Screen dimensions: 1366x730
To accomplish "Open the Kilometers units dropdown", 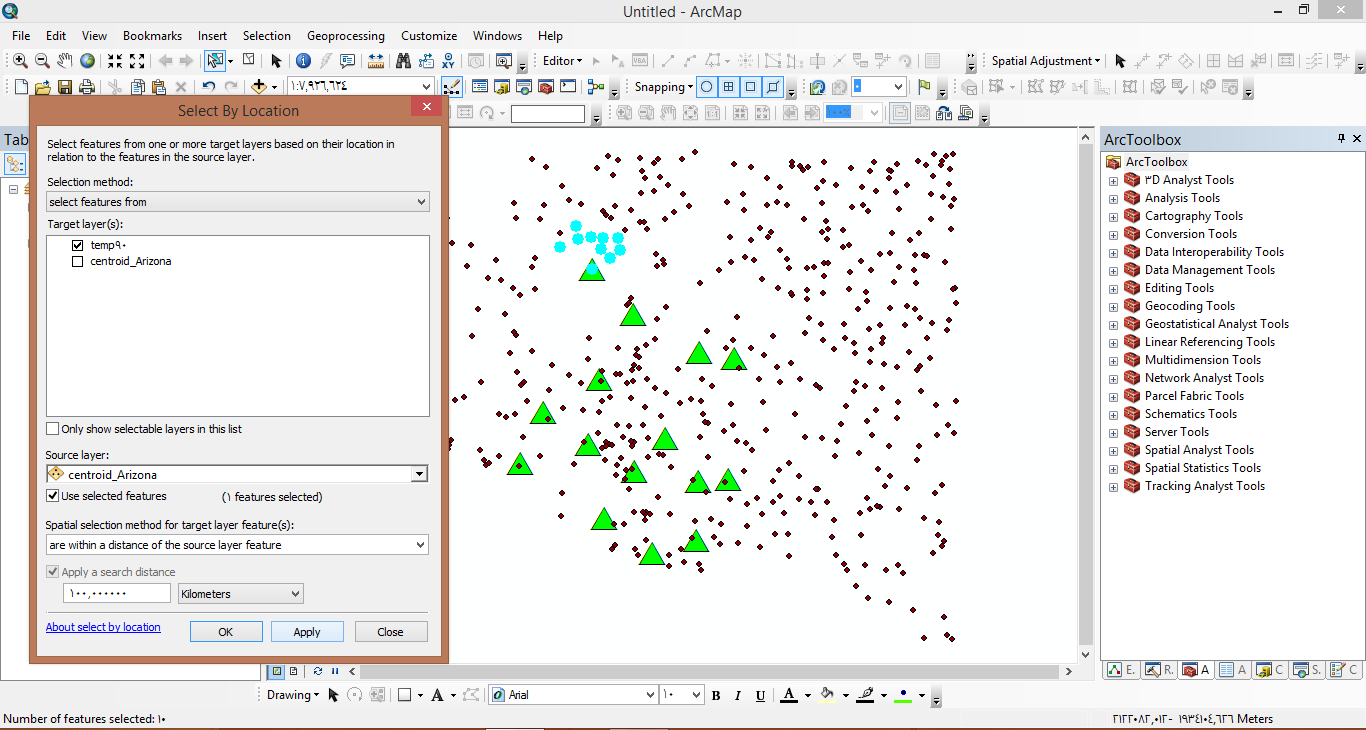I will (x=240, y=594).
